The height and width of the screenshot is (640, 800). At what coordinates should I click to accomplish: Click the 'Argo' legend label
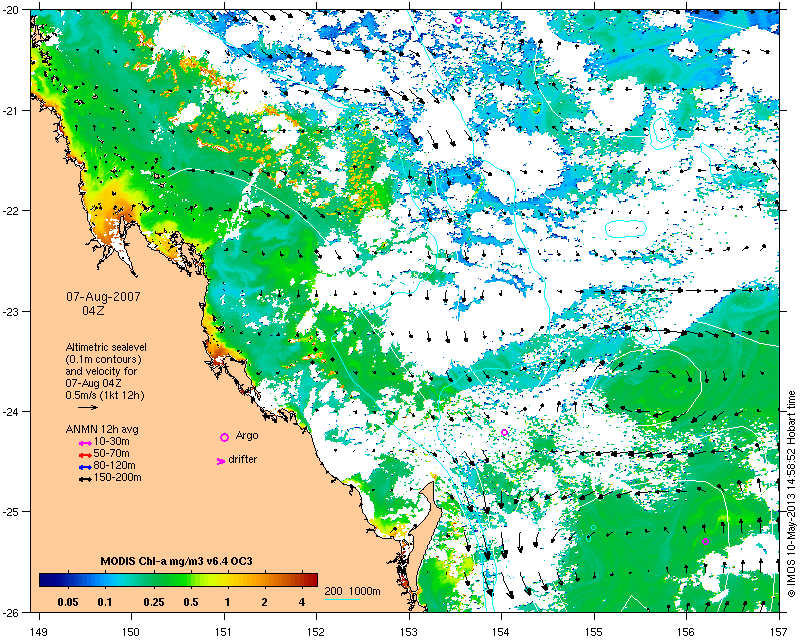[247, 436]
